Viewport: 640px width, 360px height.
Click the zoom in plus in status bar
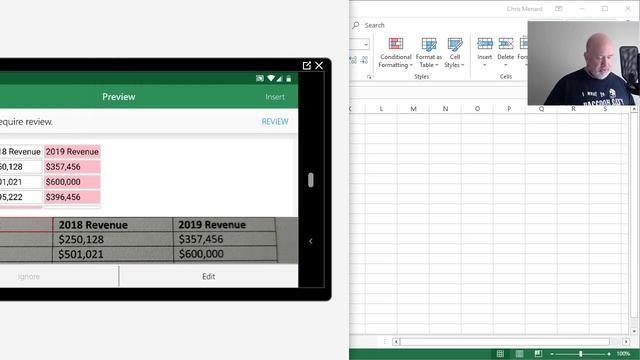609,354
